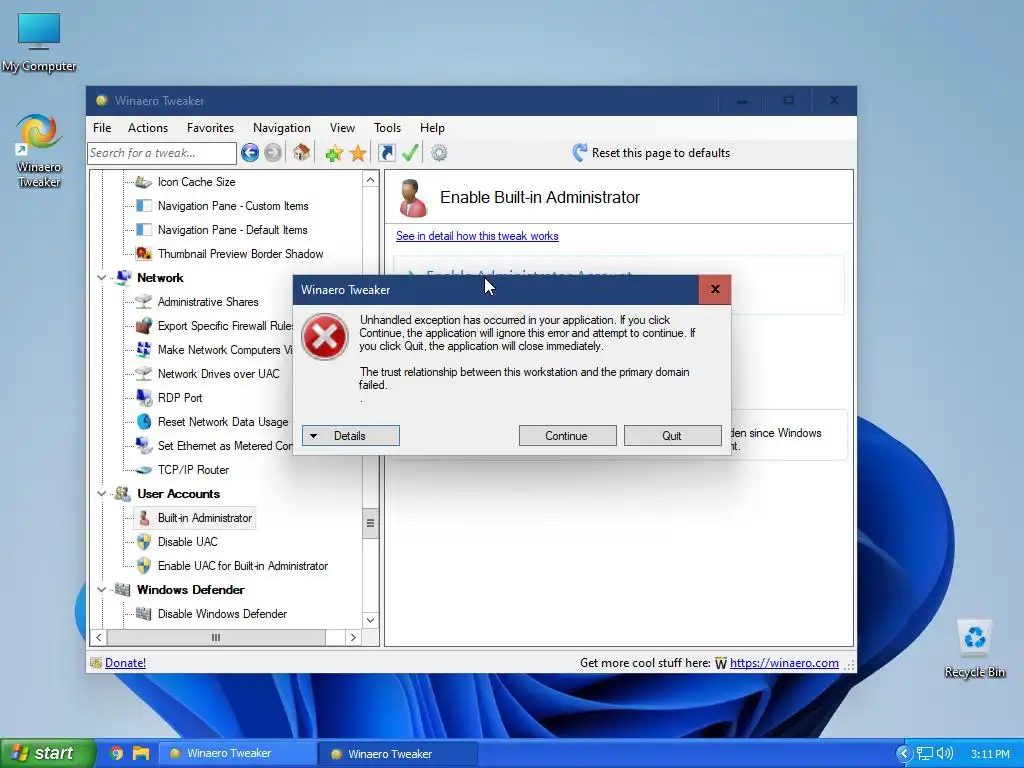The height and width of the screenshot is (768, 1024).
Task: Click the Disable UAC shield icon
Action: [144, 541]
